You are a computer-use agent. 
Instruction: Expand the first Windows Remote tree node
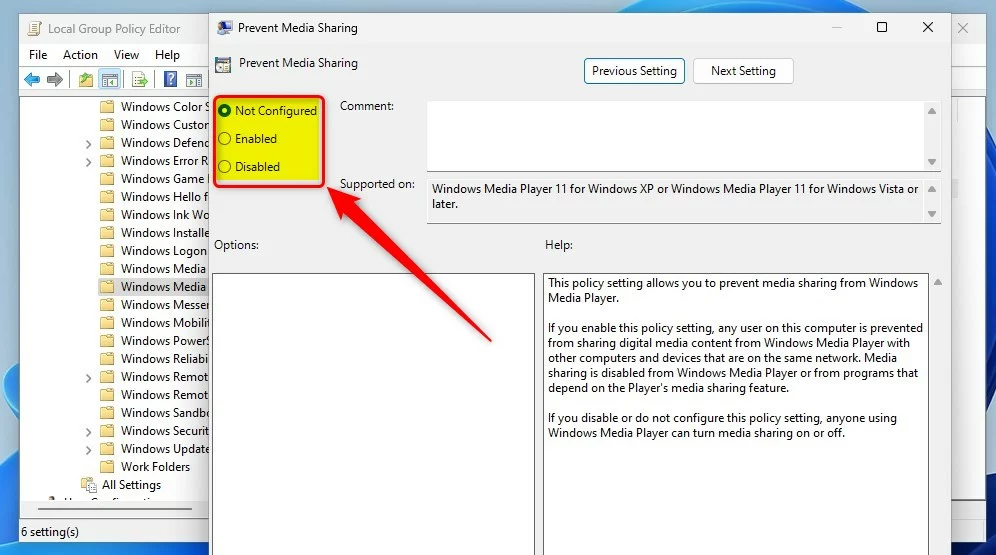click(x=88, y=377)
